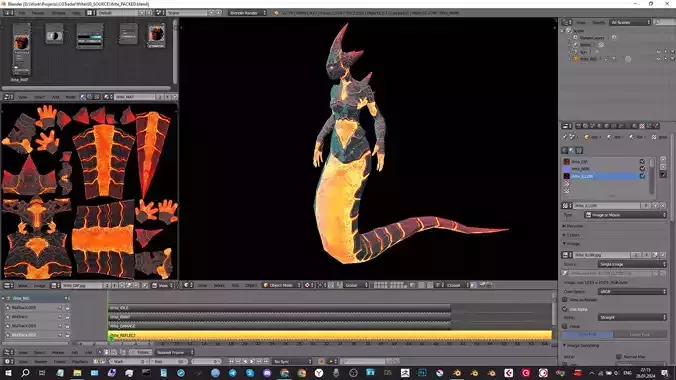Expand the Preview panel
This screenshot has width=676, height=380.
(x=574, y=226)
